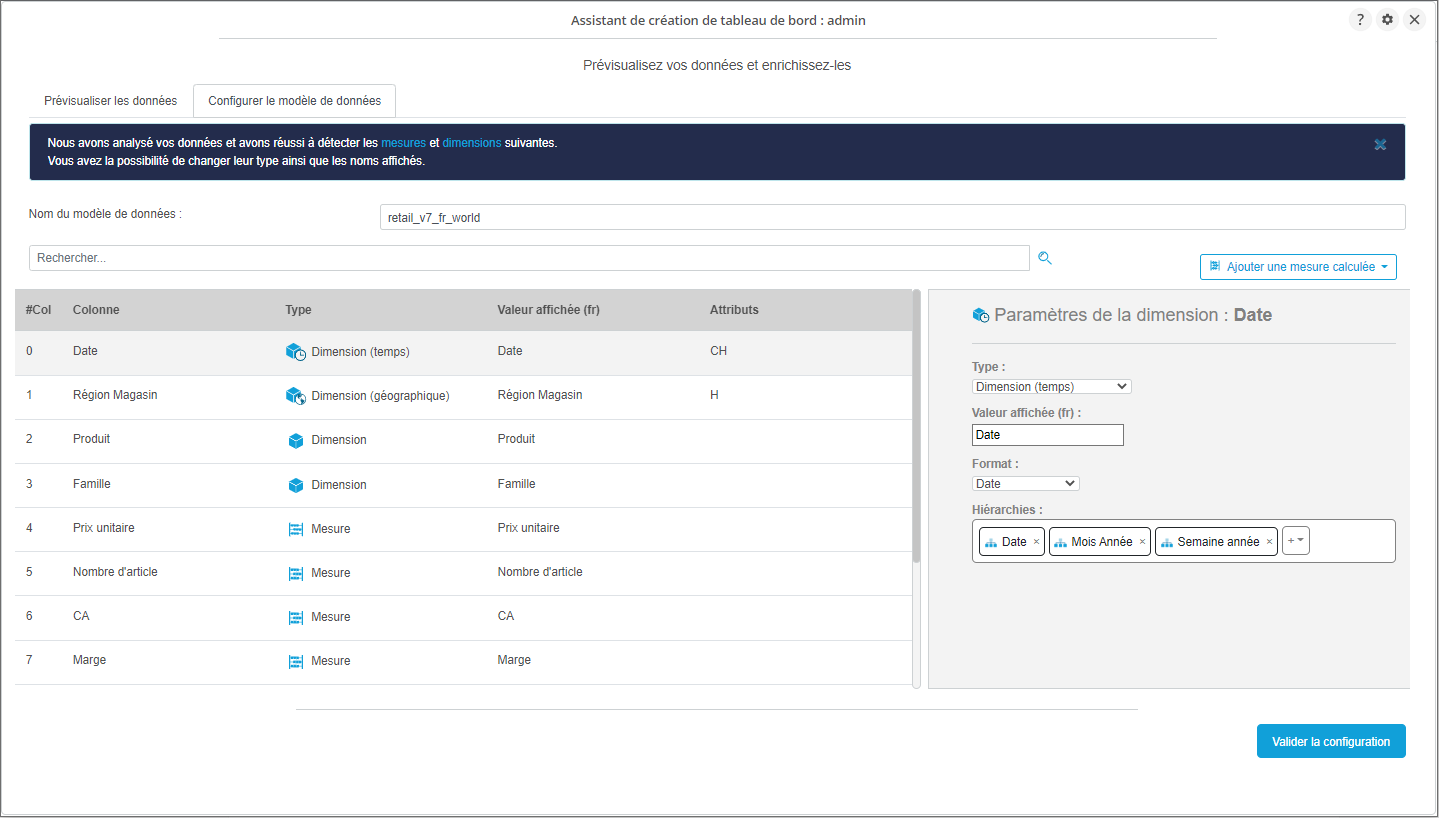
Task: Open Ajouter une mesure calculée dropdown
Action: [x=1298, y=267]
